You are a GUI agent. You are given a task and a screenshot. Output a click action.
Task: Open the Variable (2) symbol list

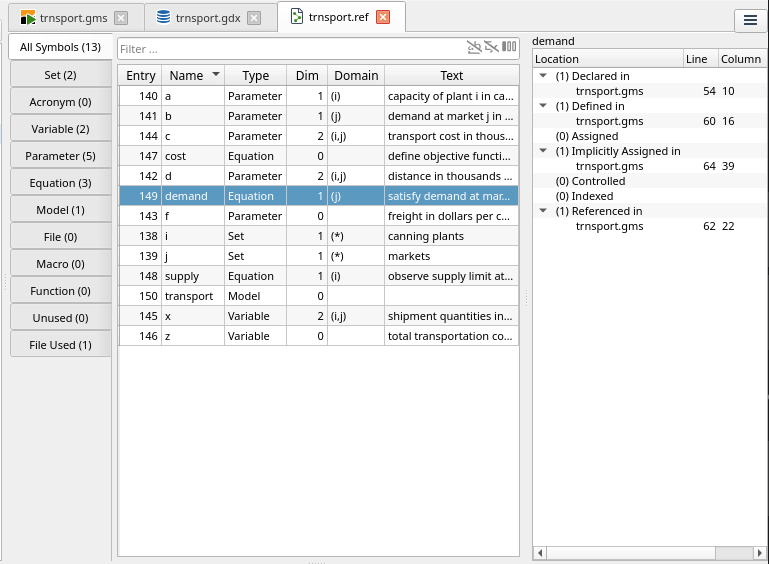pos(60,129)
